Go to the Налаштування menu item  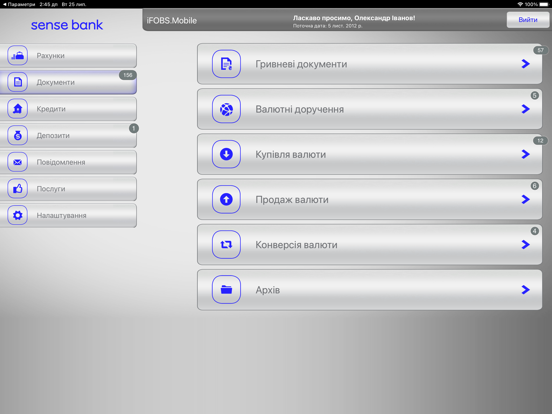pyautogui.click(x=68, y=215)
